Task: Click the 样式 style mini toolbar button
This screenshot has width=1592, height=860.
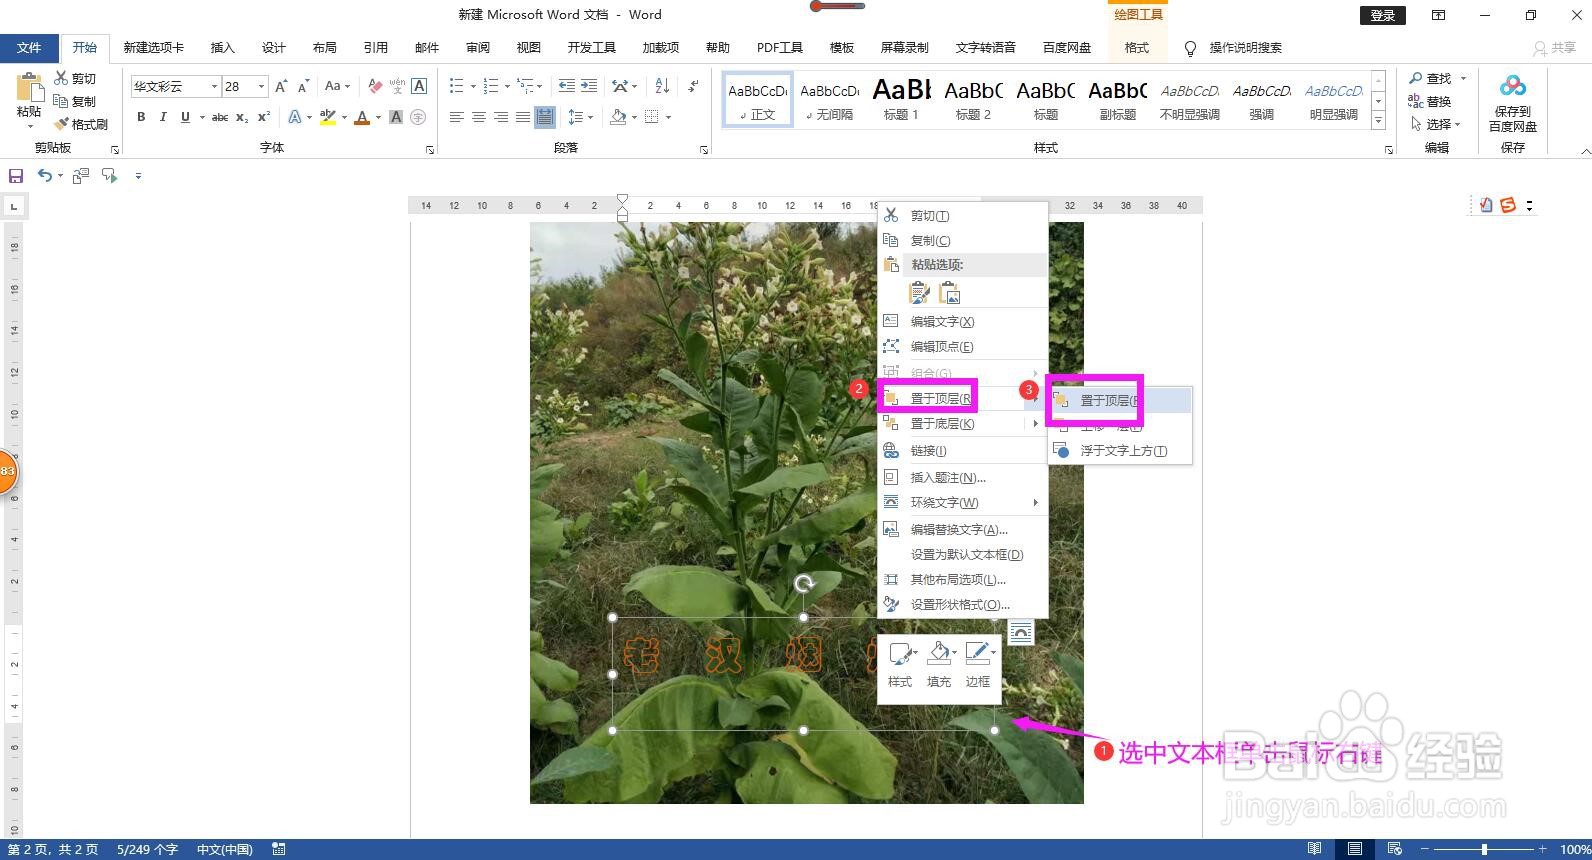Action: click(900, 665)
